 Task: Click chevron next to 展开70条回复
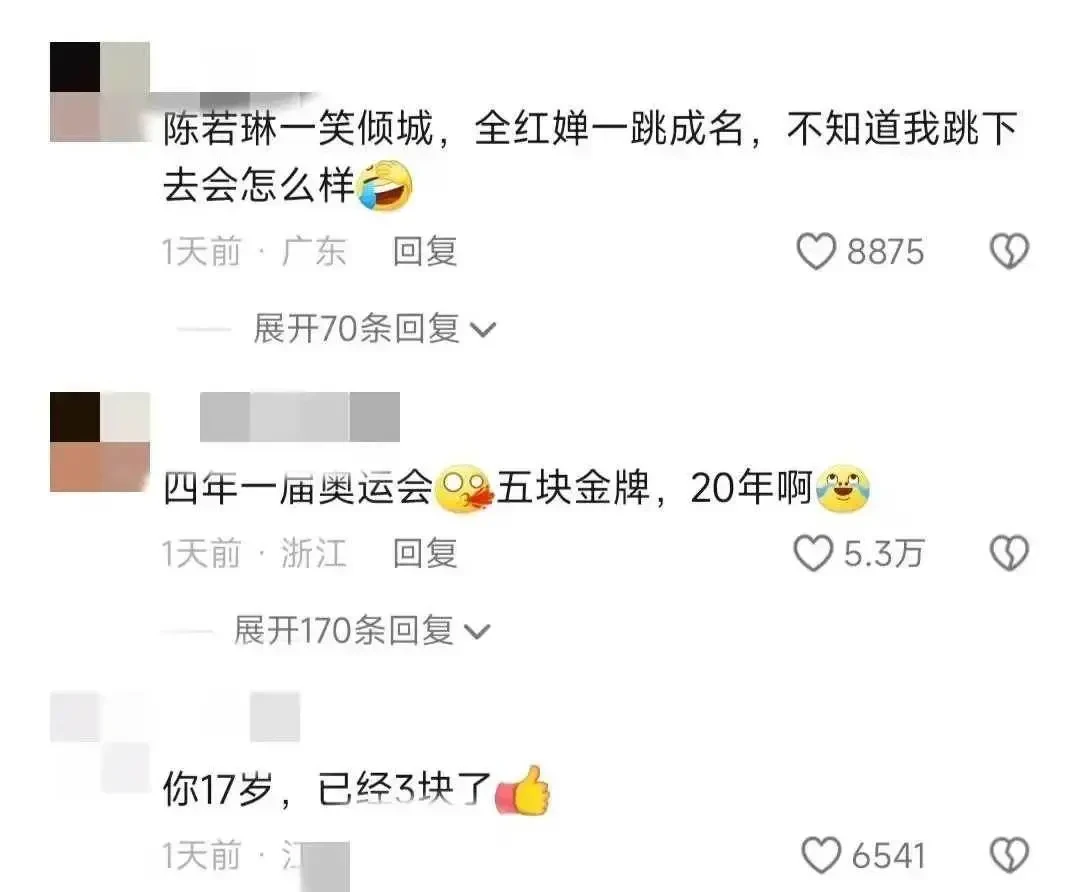(x=482, y=331)
